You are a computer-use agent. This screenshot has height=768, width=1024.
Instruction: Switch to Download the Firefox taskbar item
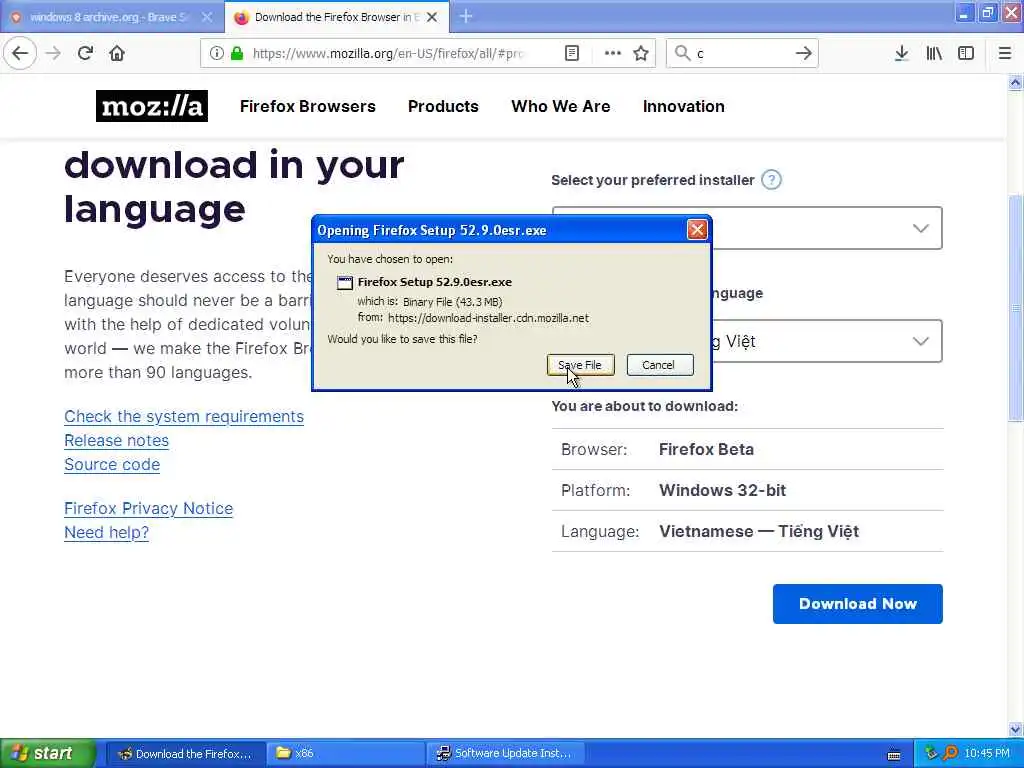click(x=185, y=754)
